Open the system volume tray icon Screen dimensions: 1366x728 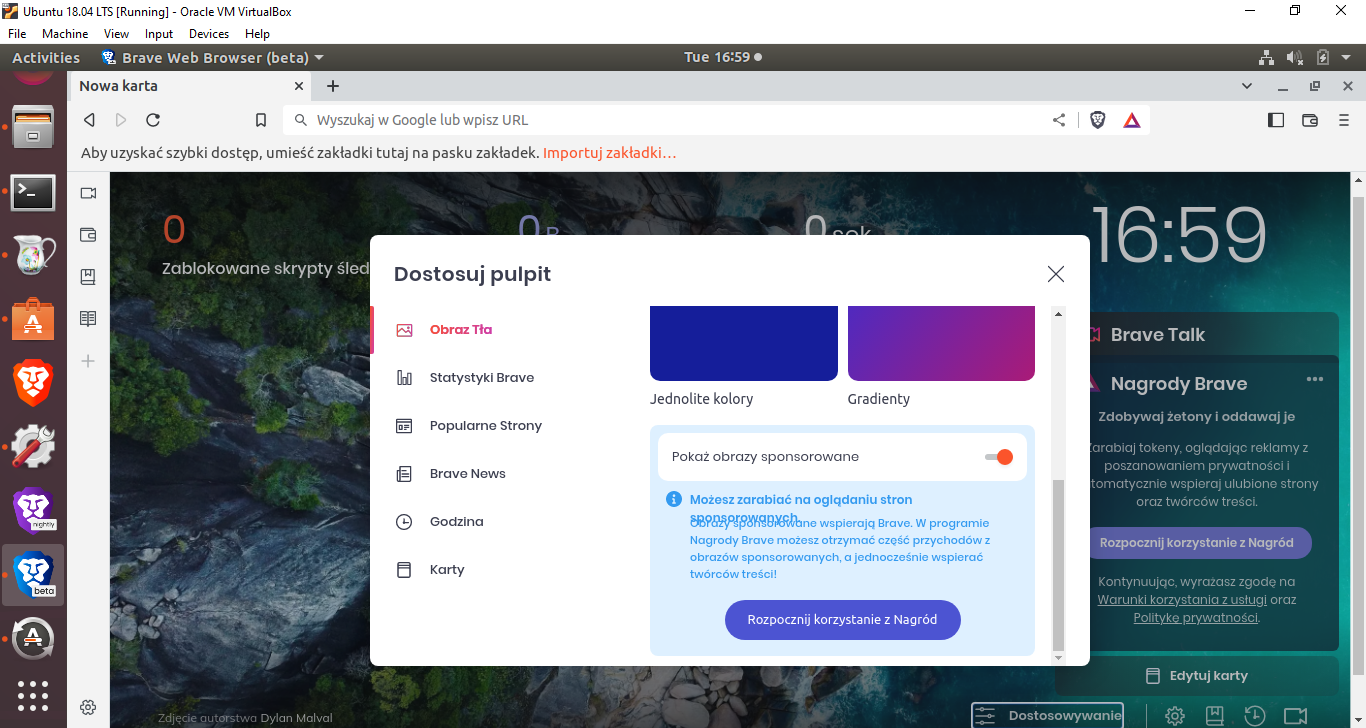(x=1295, y=58)
